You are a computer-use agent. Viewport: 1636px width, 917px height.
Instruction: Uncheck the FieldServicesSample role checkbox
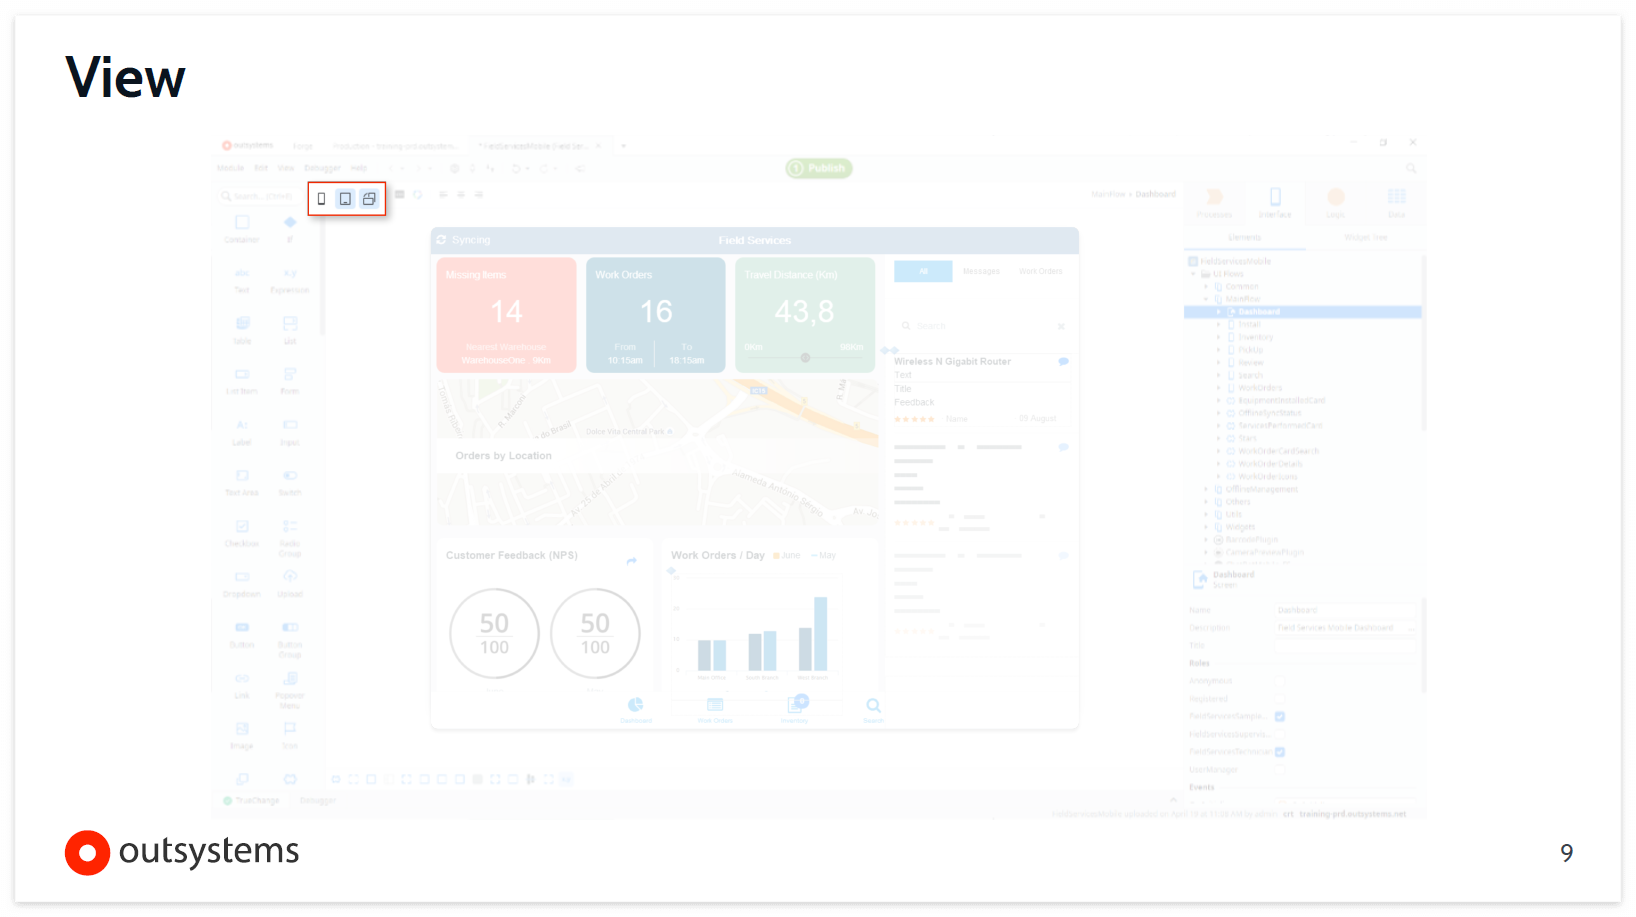pyautogui.click(x=1280, y=716)
